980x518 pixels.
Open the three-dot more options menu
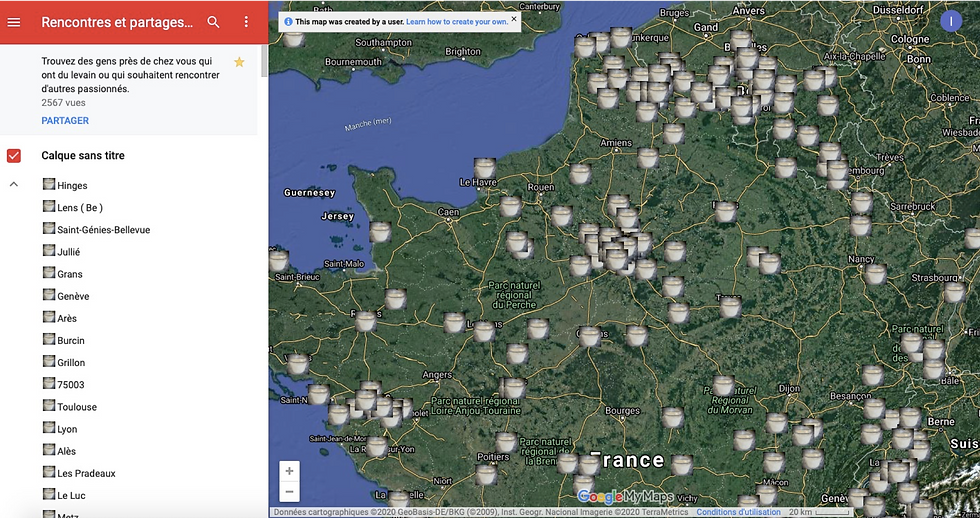pos(246,22)
